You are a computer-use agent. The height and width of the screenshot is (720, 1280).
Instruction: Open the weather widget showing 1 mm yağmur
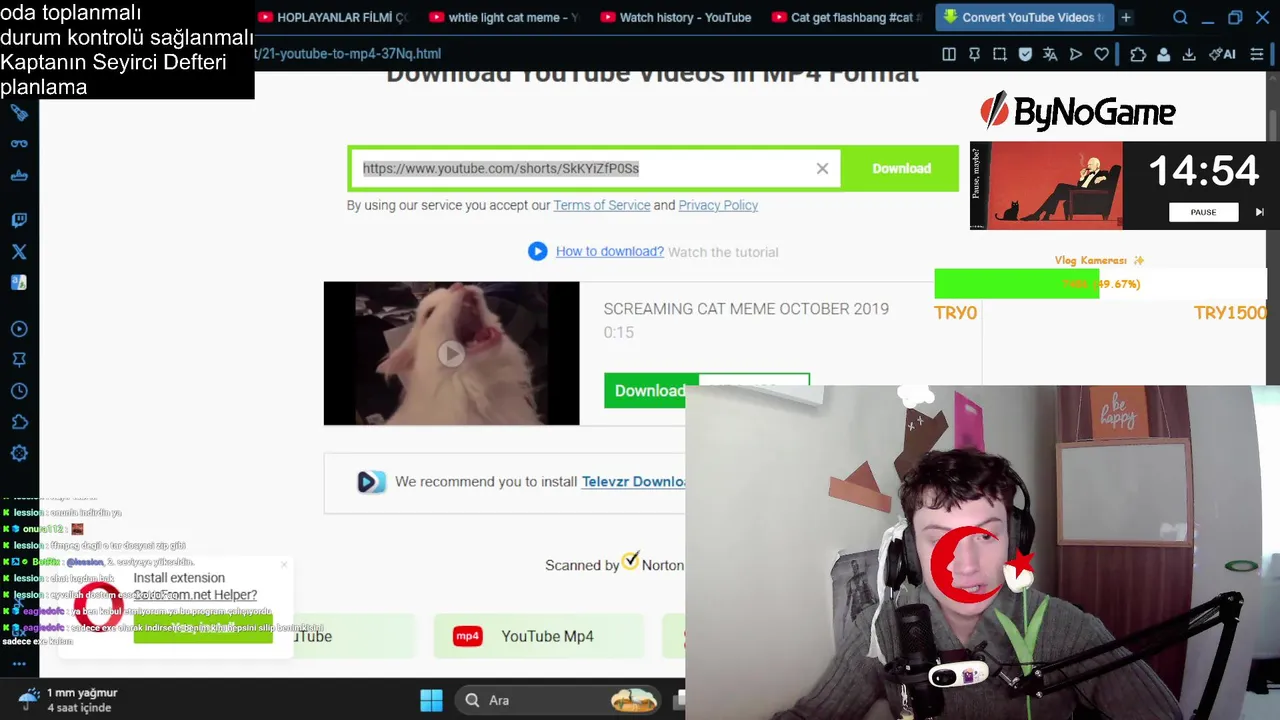tap(70, 700)
